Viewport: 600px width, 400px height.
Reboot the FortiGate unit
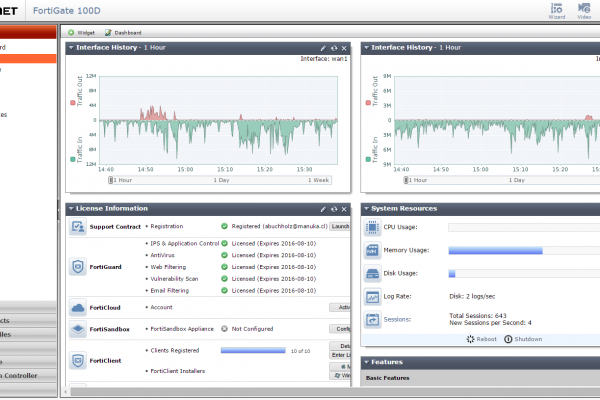point(481,339)
